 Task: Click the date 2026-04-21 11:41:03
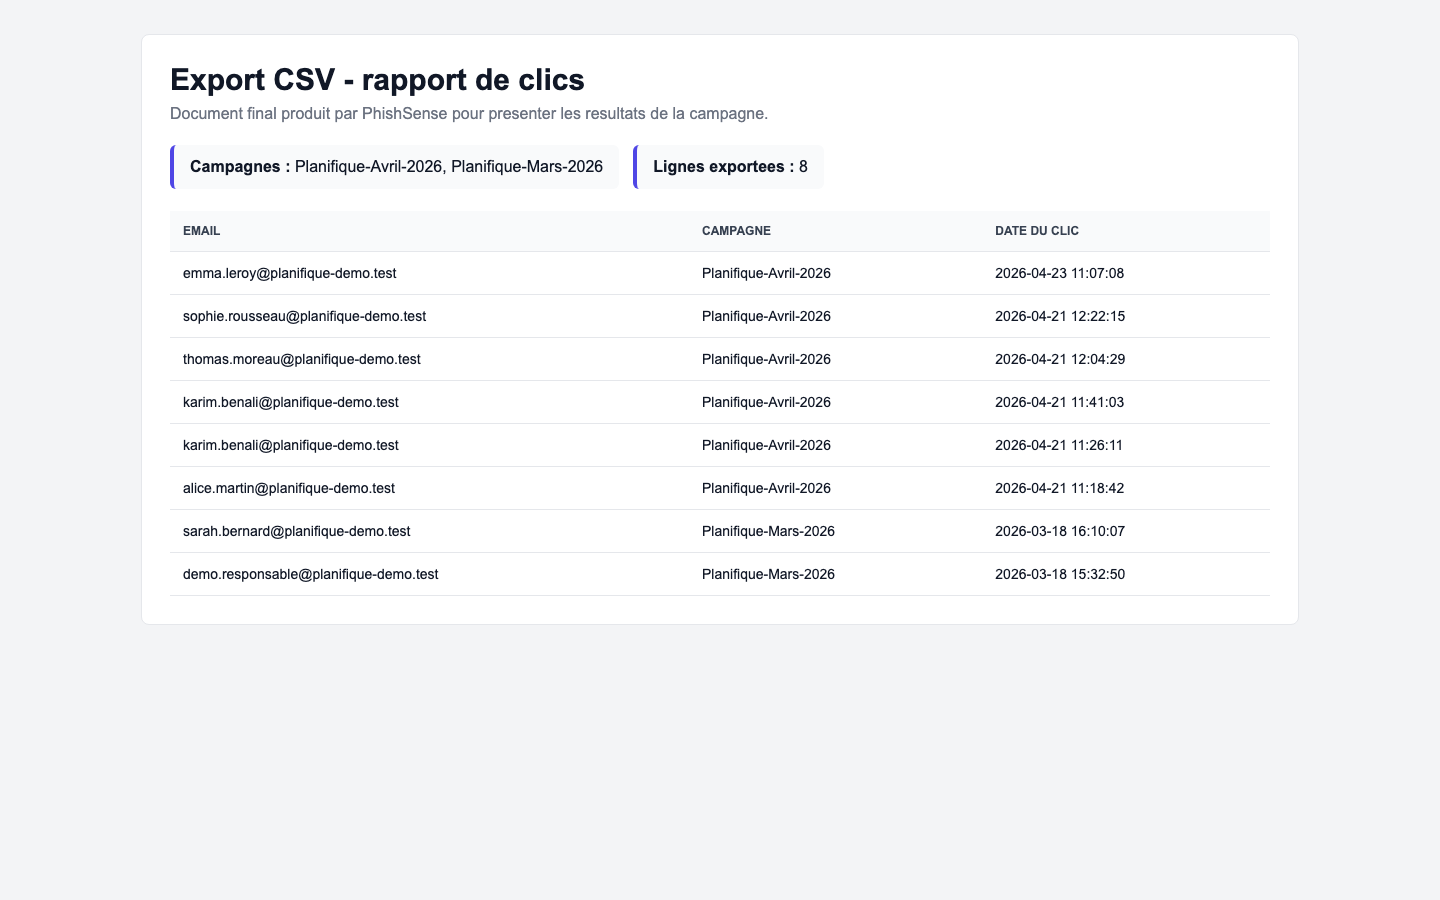(x=1060, y=402)
